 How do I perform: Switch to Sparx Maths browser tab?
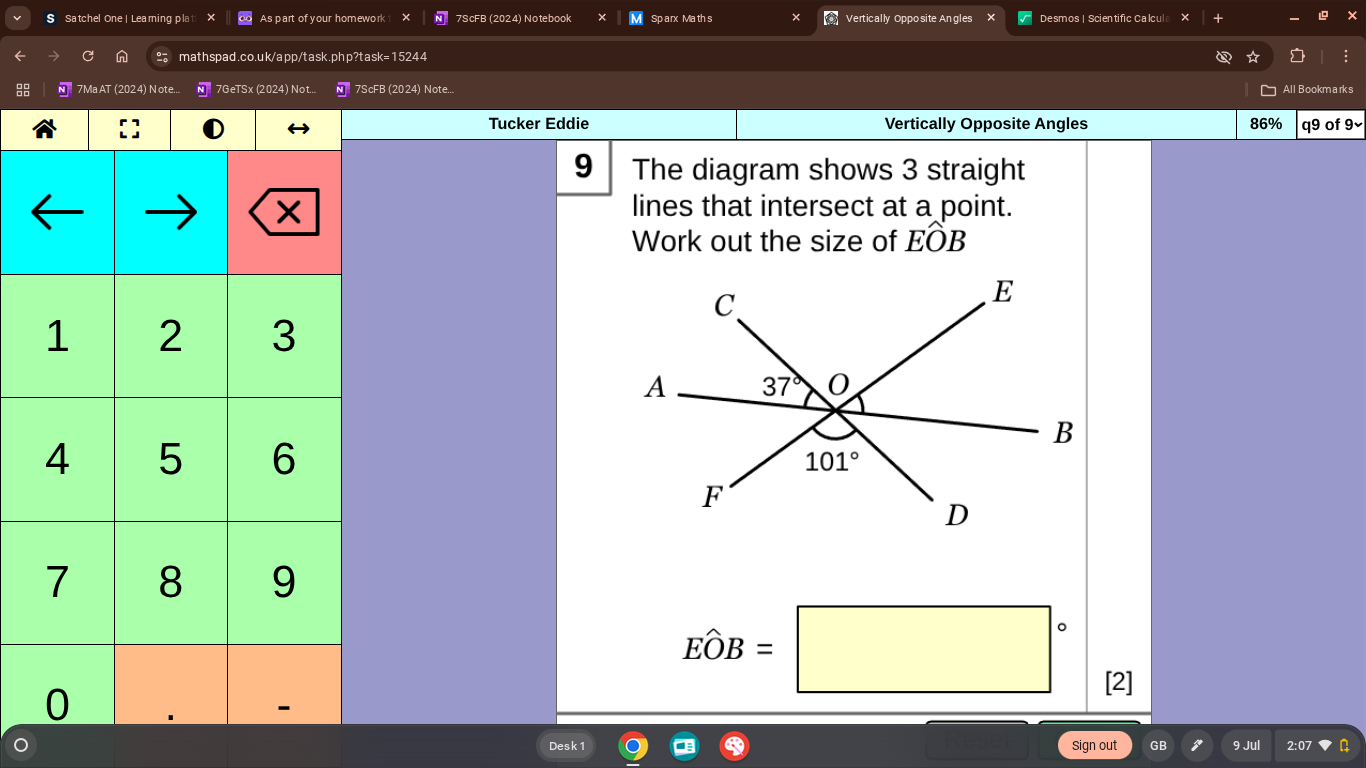(x=714, y=18)
